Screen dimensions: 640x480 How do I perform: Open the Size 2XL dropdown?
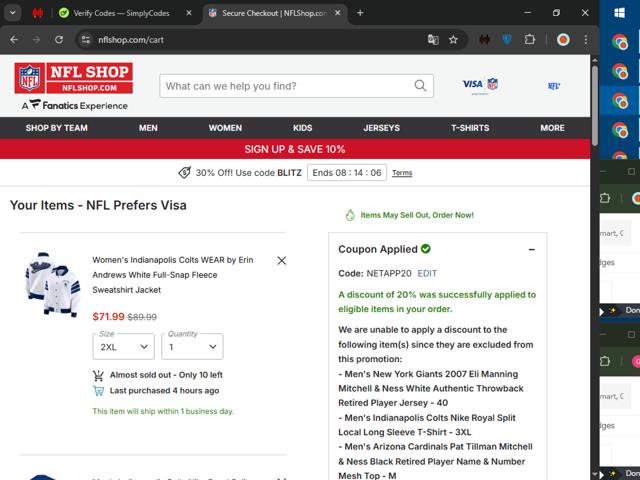click(x=124, y=347)
